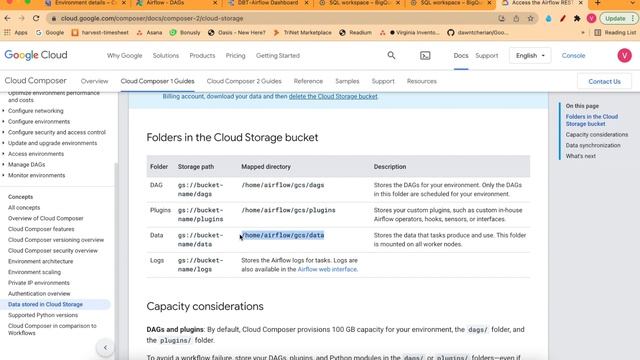The height and width of the screenshot is (360, 640).
Task: Activate Cloud Shell from the terminal icon
Action: [x=425, y=56]
